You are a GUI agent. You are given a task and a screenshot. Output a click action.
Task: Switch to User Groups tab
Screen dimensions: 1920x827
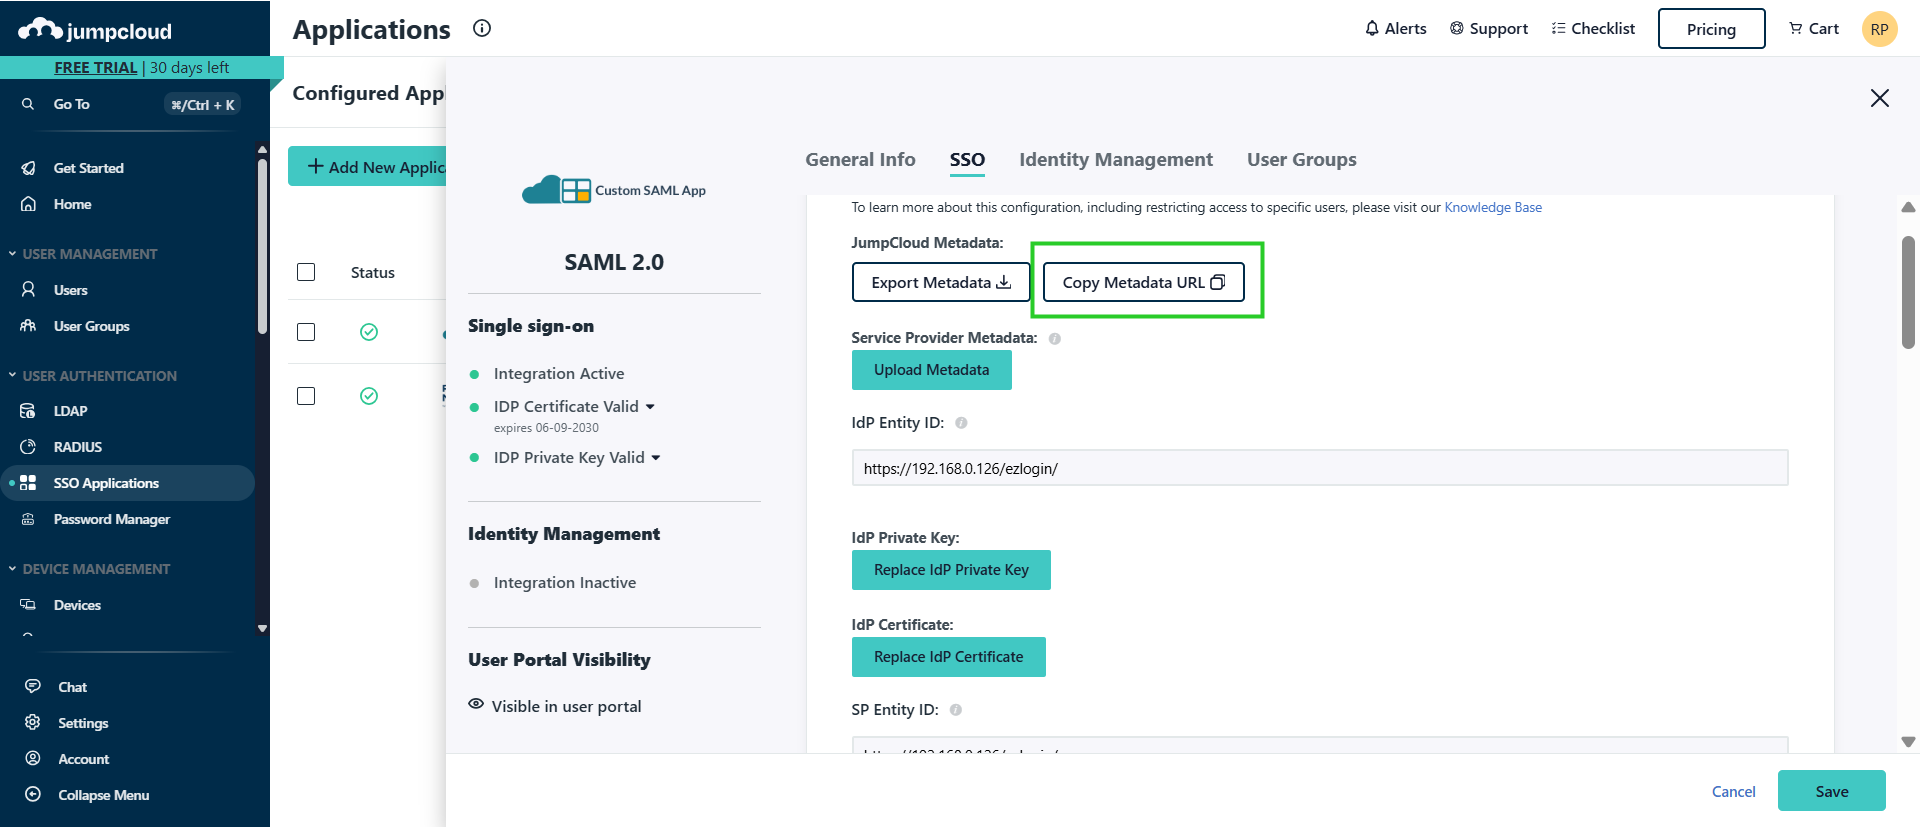(1302, 160)
